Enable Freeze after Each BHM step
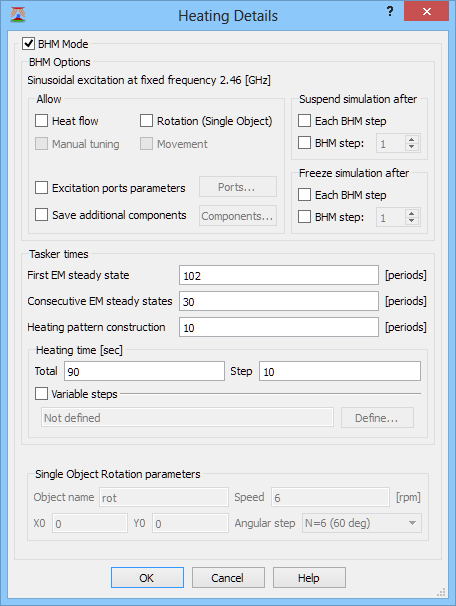456x606 pixels. (x=304, y=195)
